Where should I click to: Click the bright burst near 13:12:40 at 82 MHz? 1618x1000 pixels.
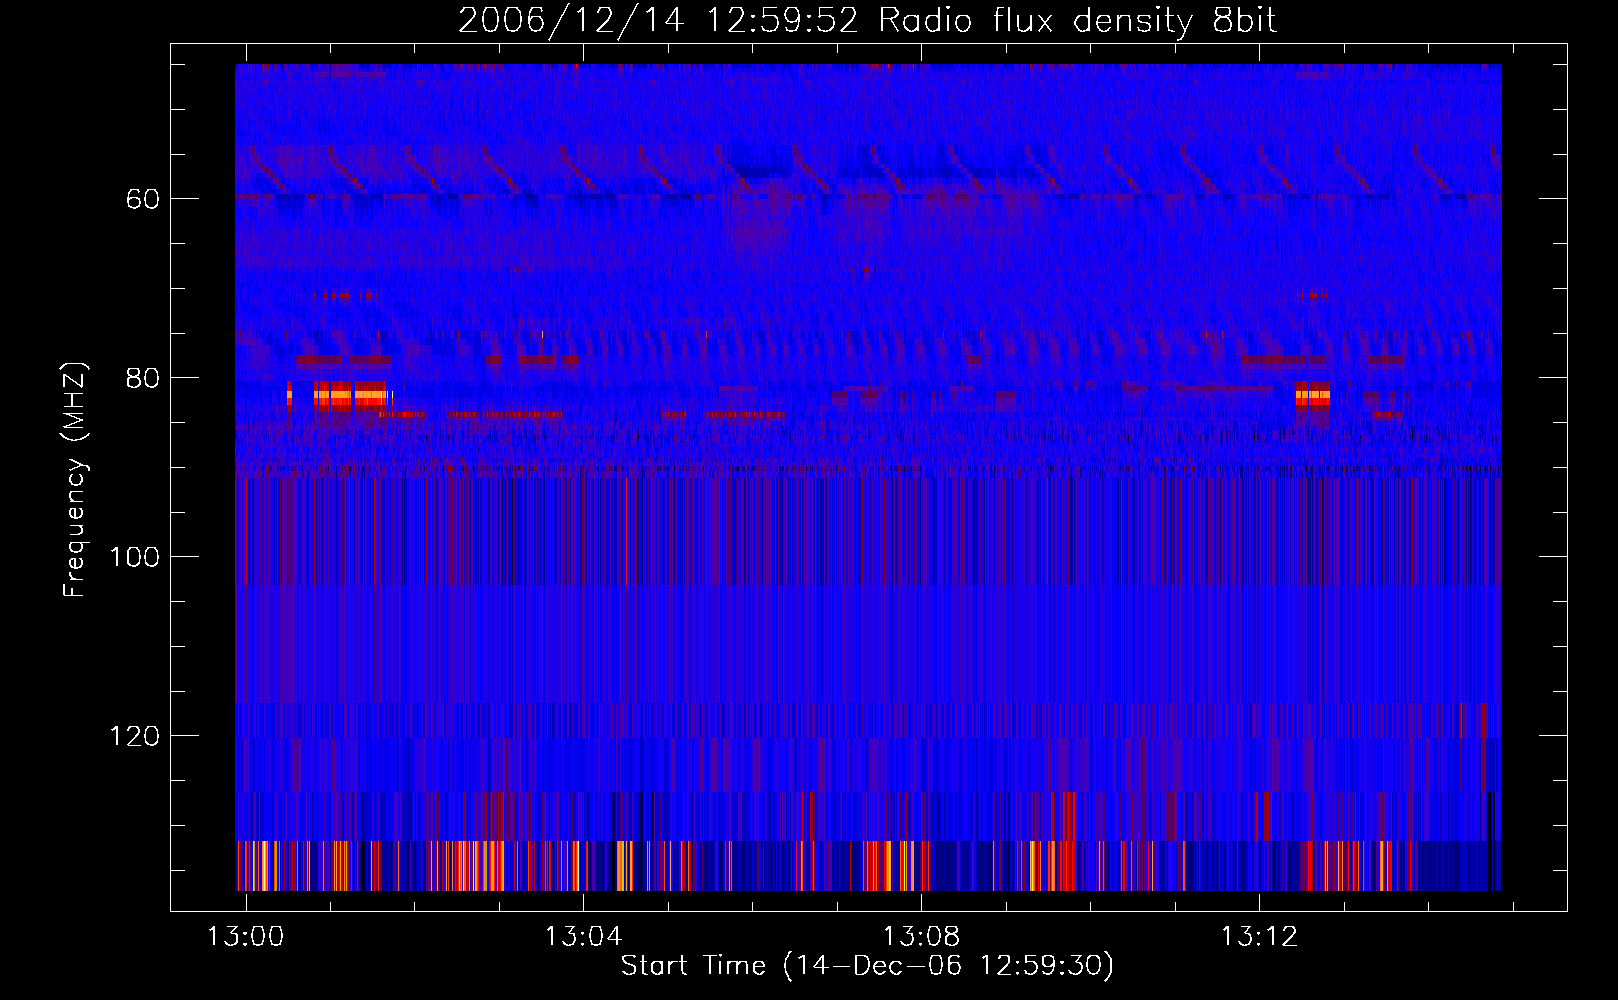click(x=1313, y=396)
